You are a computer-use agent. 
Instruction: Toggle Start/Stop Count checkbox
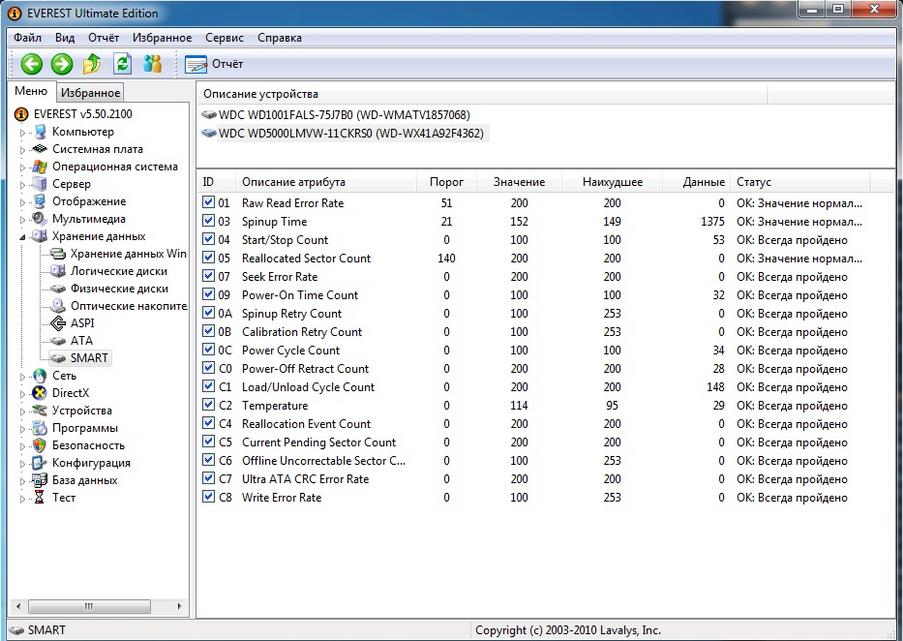(208, 240)
